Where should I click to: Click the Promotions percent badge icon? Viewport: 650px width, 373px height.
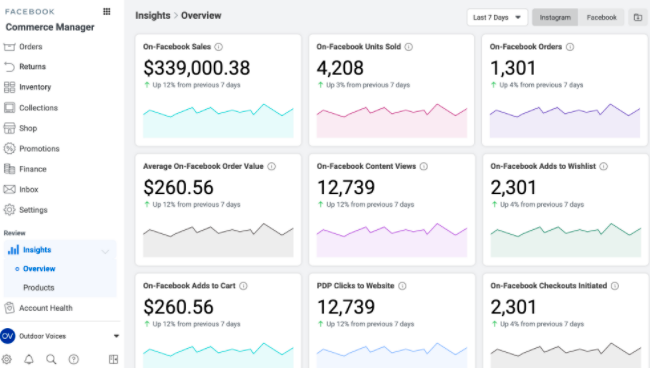[x=9, y=148]
